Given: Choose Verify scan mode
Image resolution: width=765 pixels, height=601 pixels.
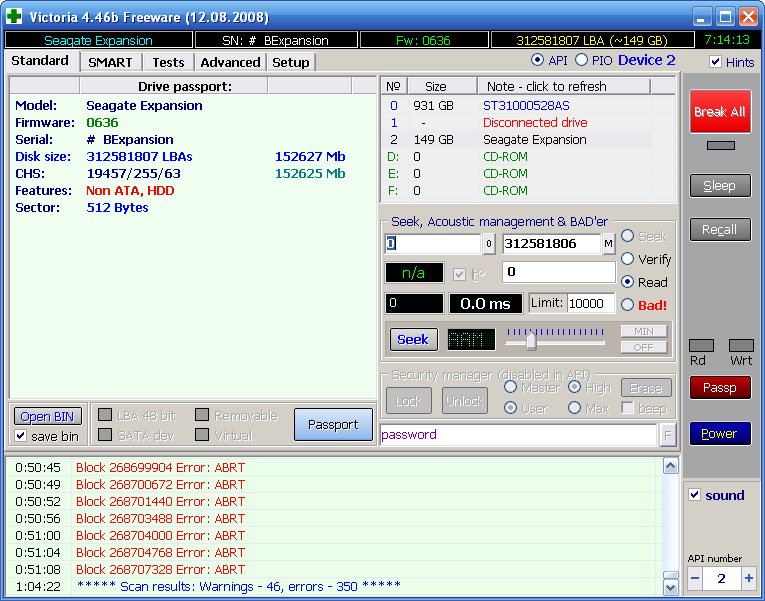Looking at the screenshot, I should click(x=627, y=259).
